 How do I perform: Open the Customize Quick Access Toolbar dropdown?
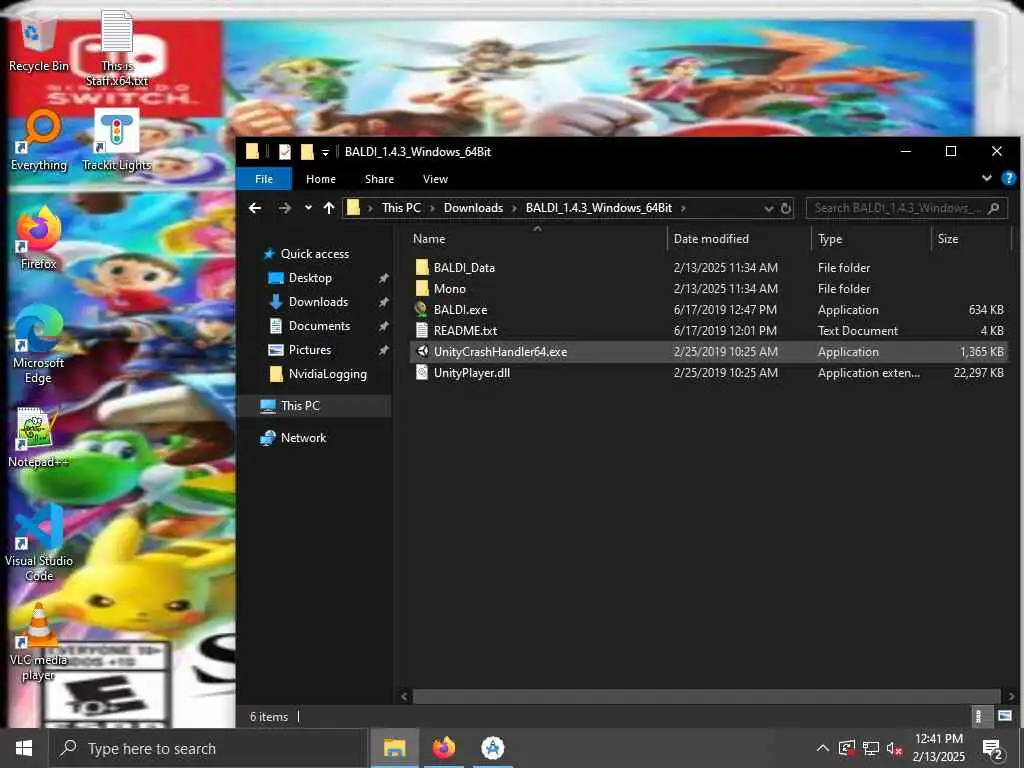tap(325, 152)
